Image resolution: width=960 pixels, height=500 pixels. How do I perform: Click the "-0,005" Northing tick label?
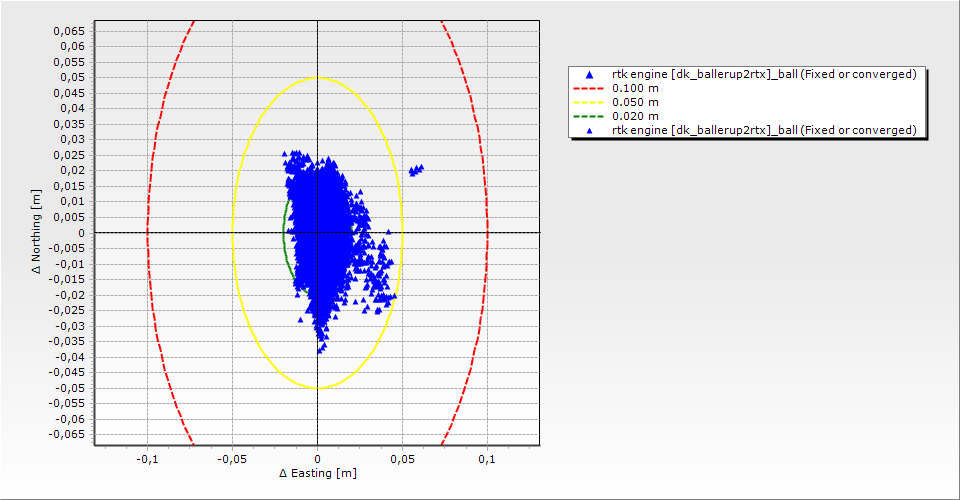tap(67, 248)
